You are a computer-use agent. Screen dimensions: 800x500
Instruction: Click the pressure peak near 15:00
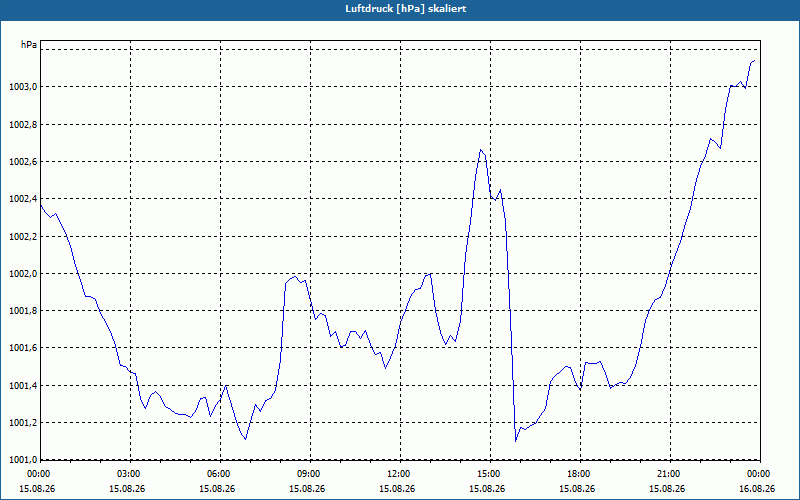(480, 150)
